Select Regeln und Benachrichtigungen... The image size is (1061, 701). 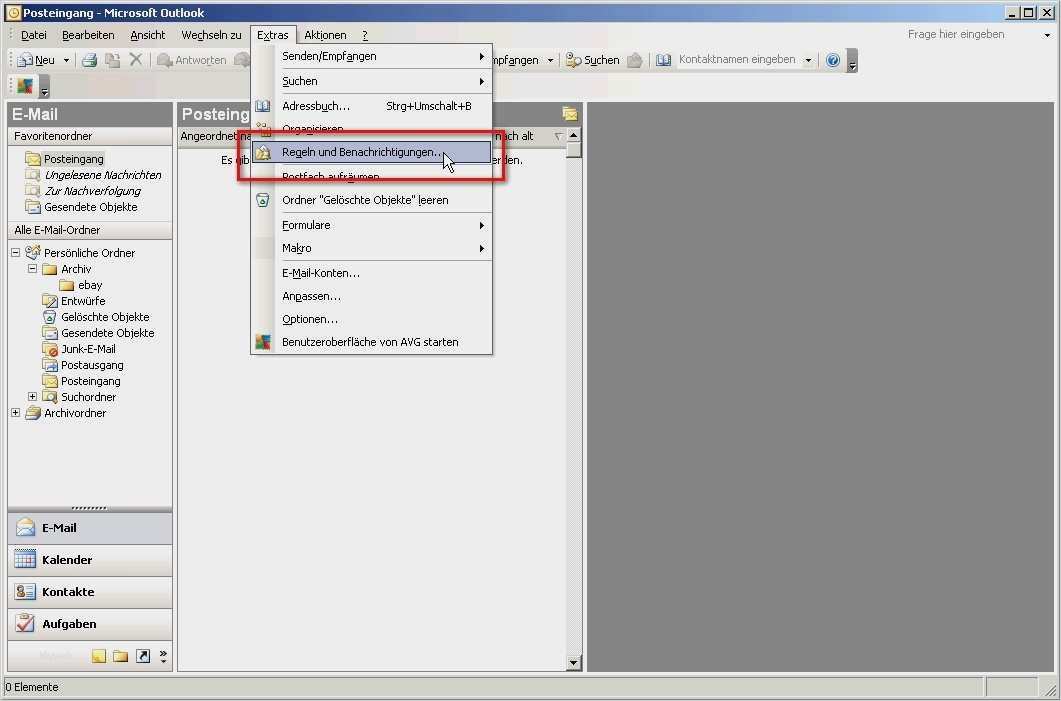(371, 153)
